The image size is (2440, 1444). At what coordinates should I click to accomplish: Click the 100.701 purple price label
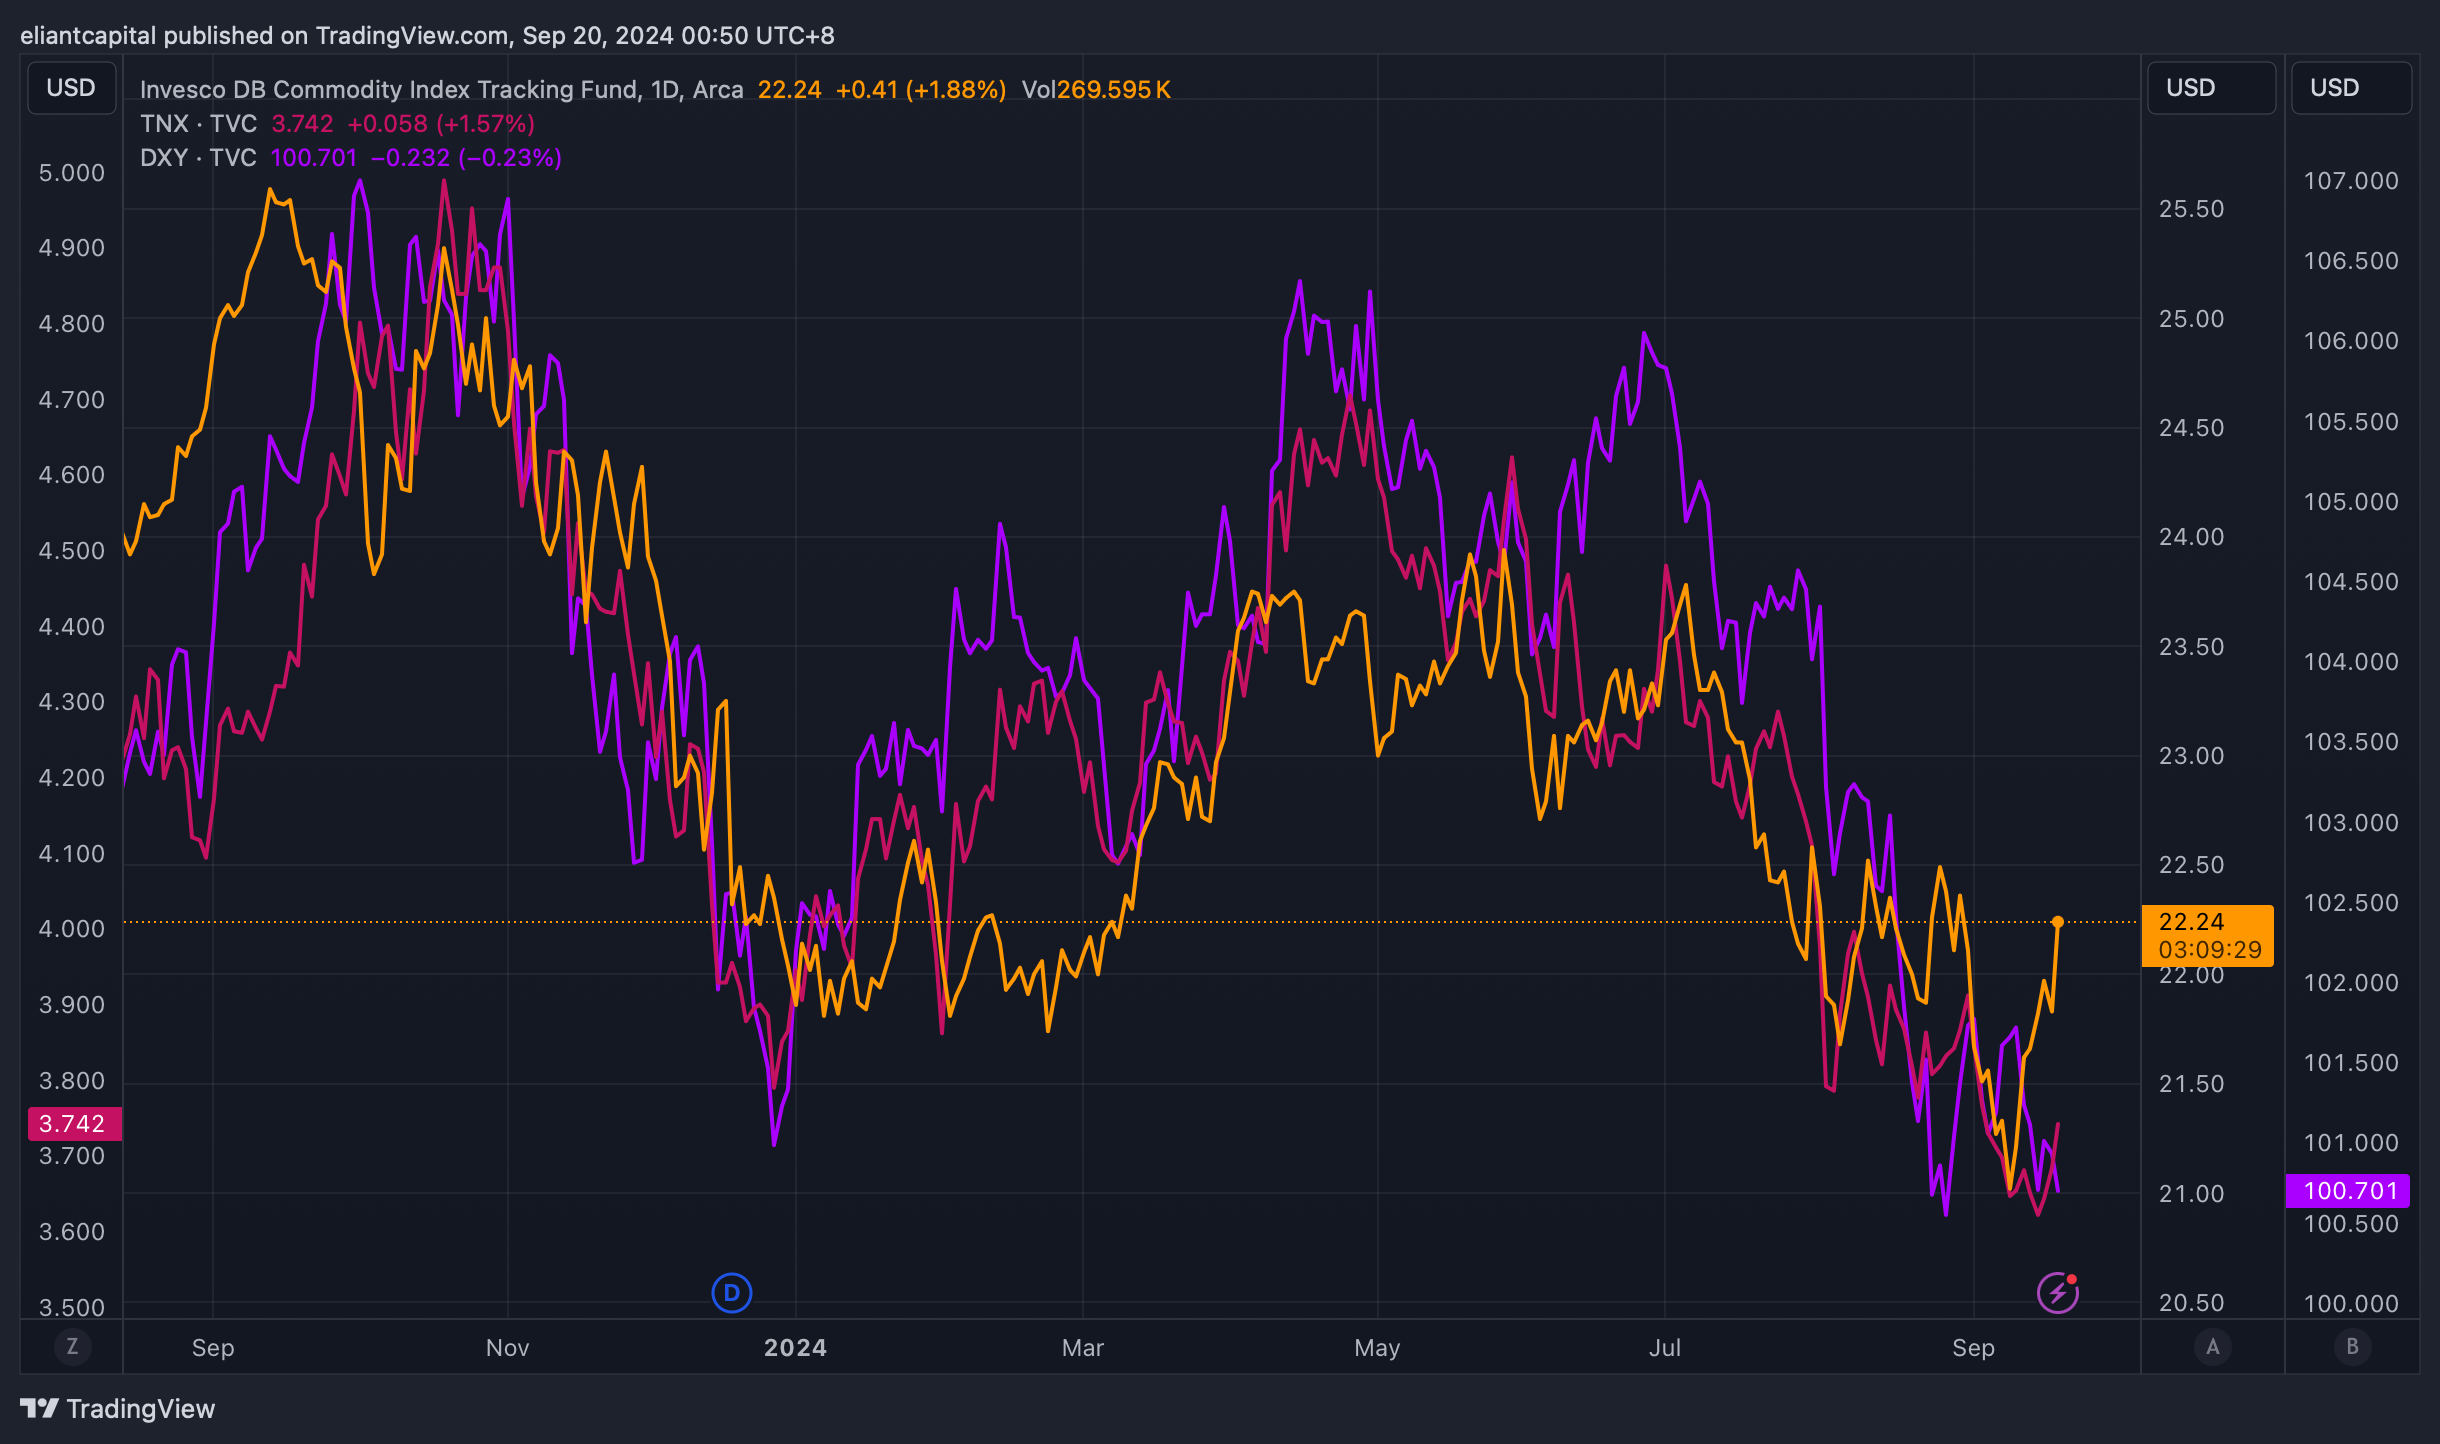pos(2349,1191)
